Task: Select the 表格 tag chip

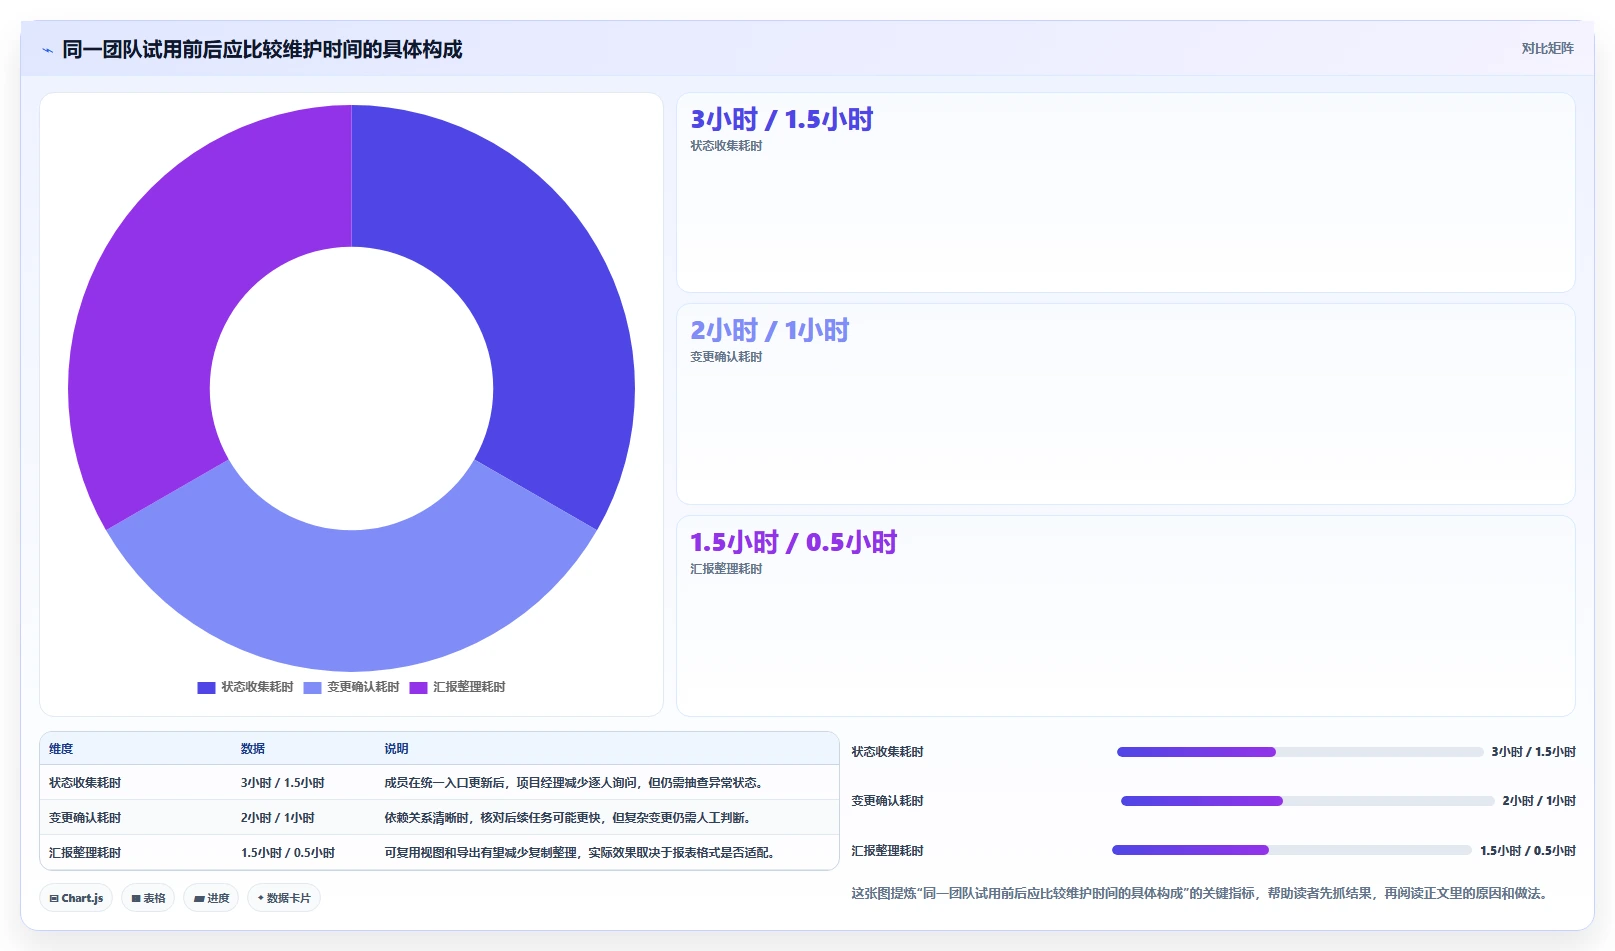Action: pyautogui.click(x=148, y=898)
